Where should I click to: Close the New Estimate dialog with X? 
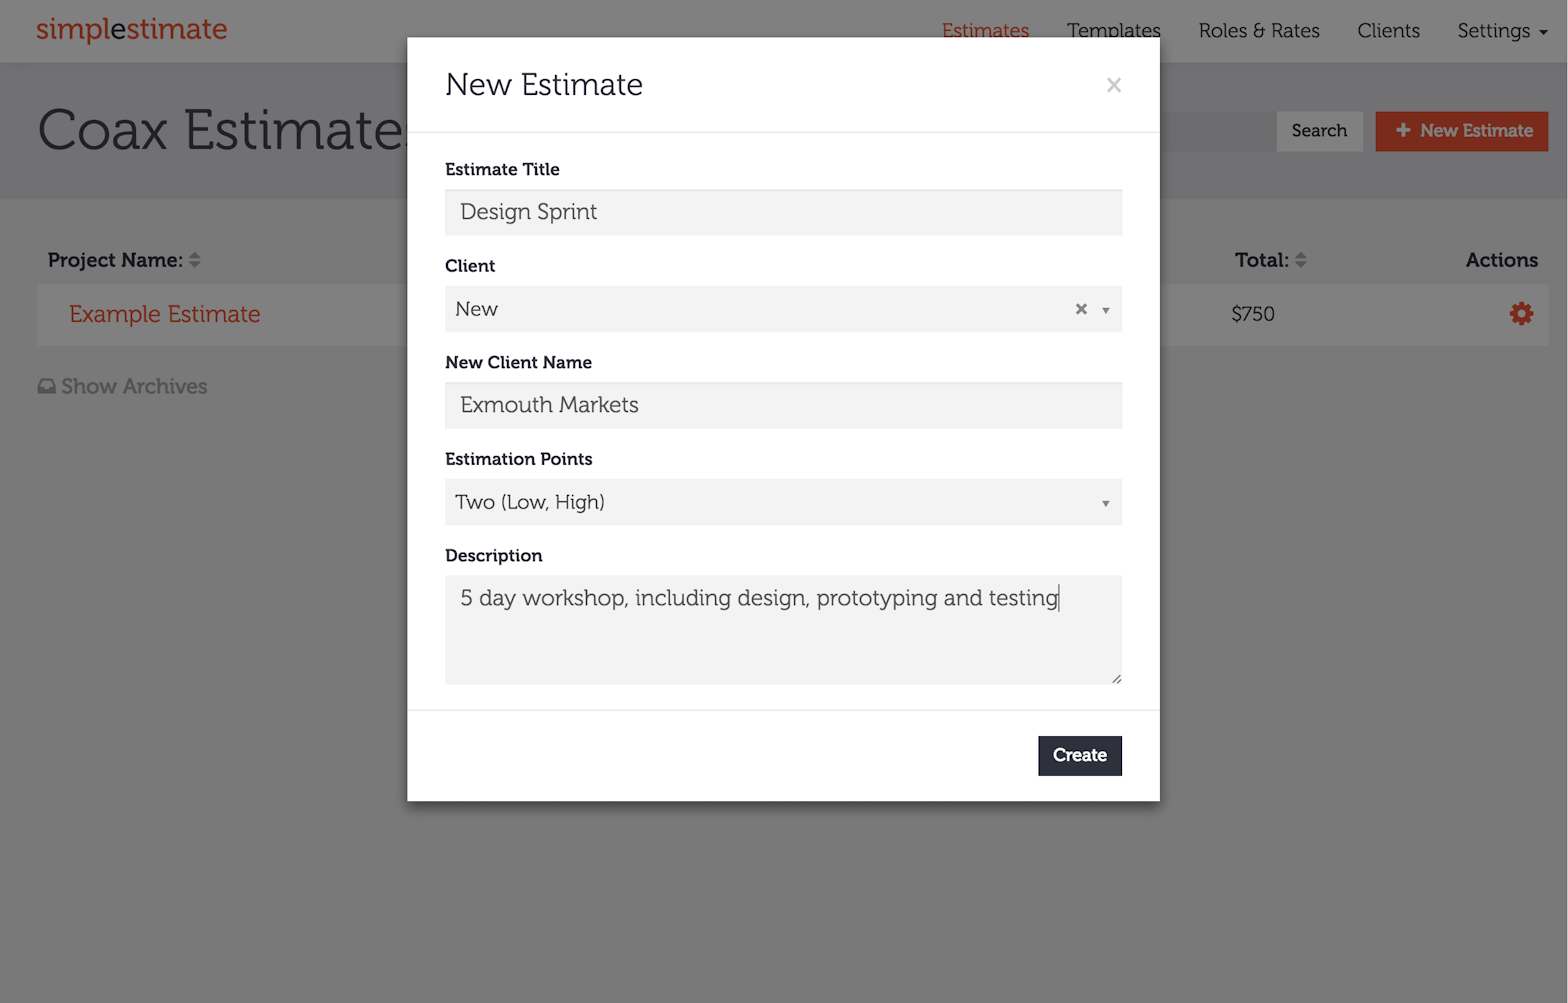tap(1113, 86)
